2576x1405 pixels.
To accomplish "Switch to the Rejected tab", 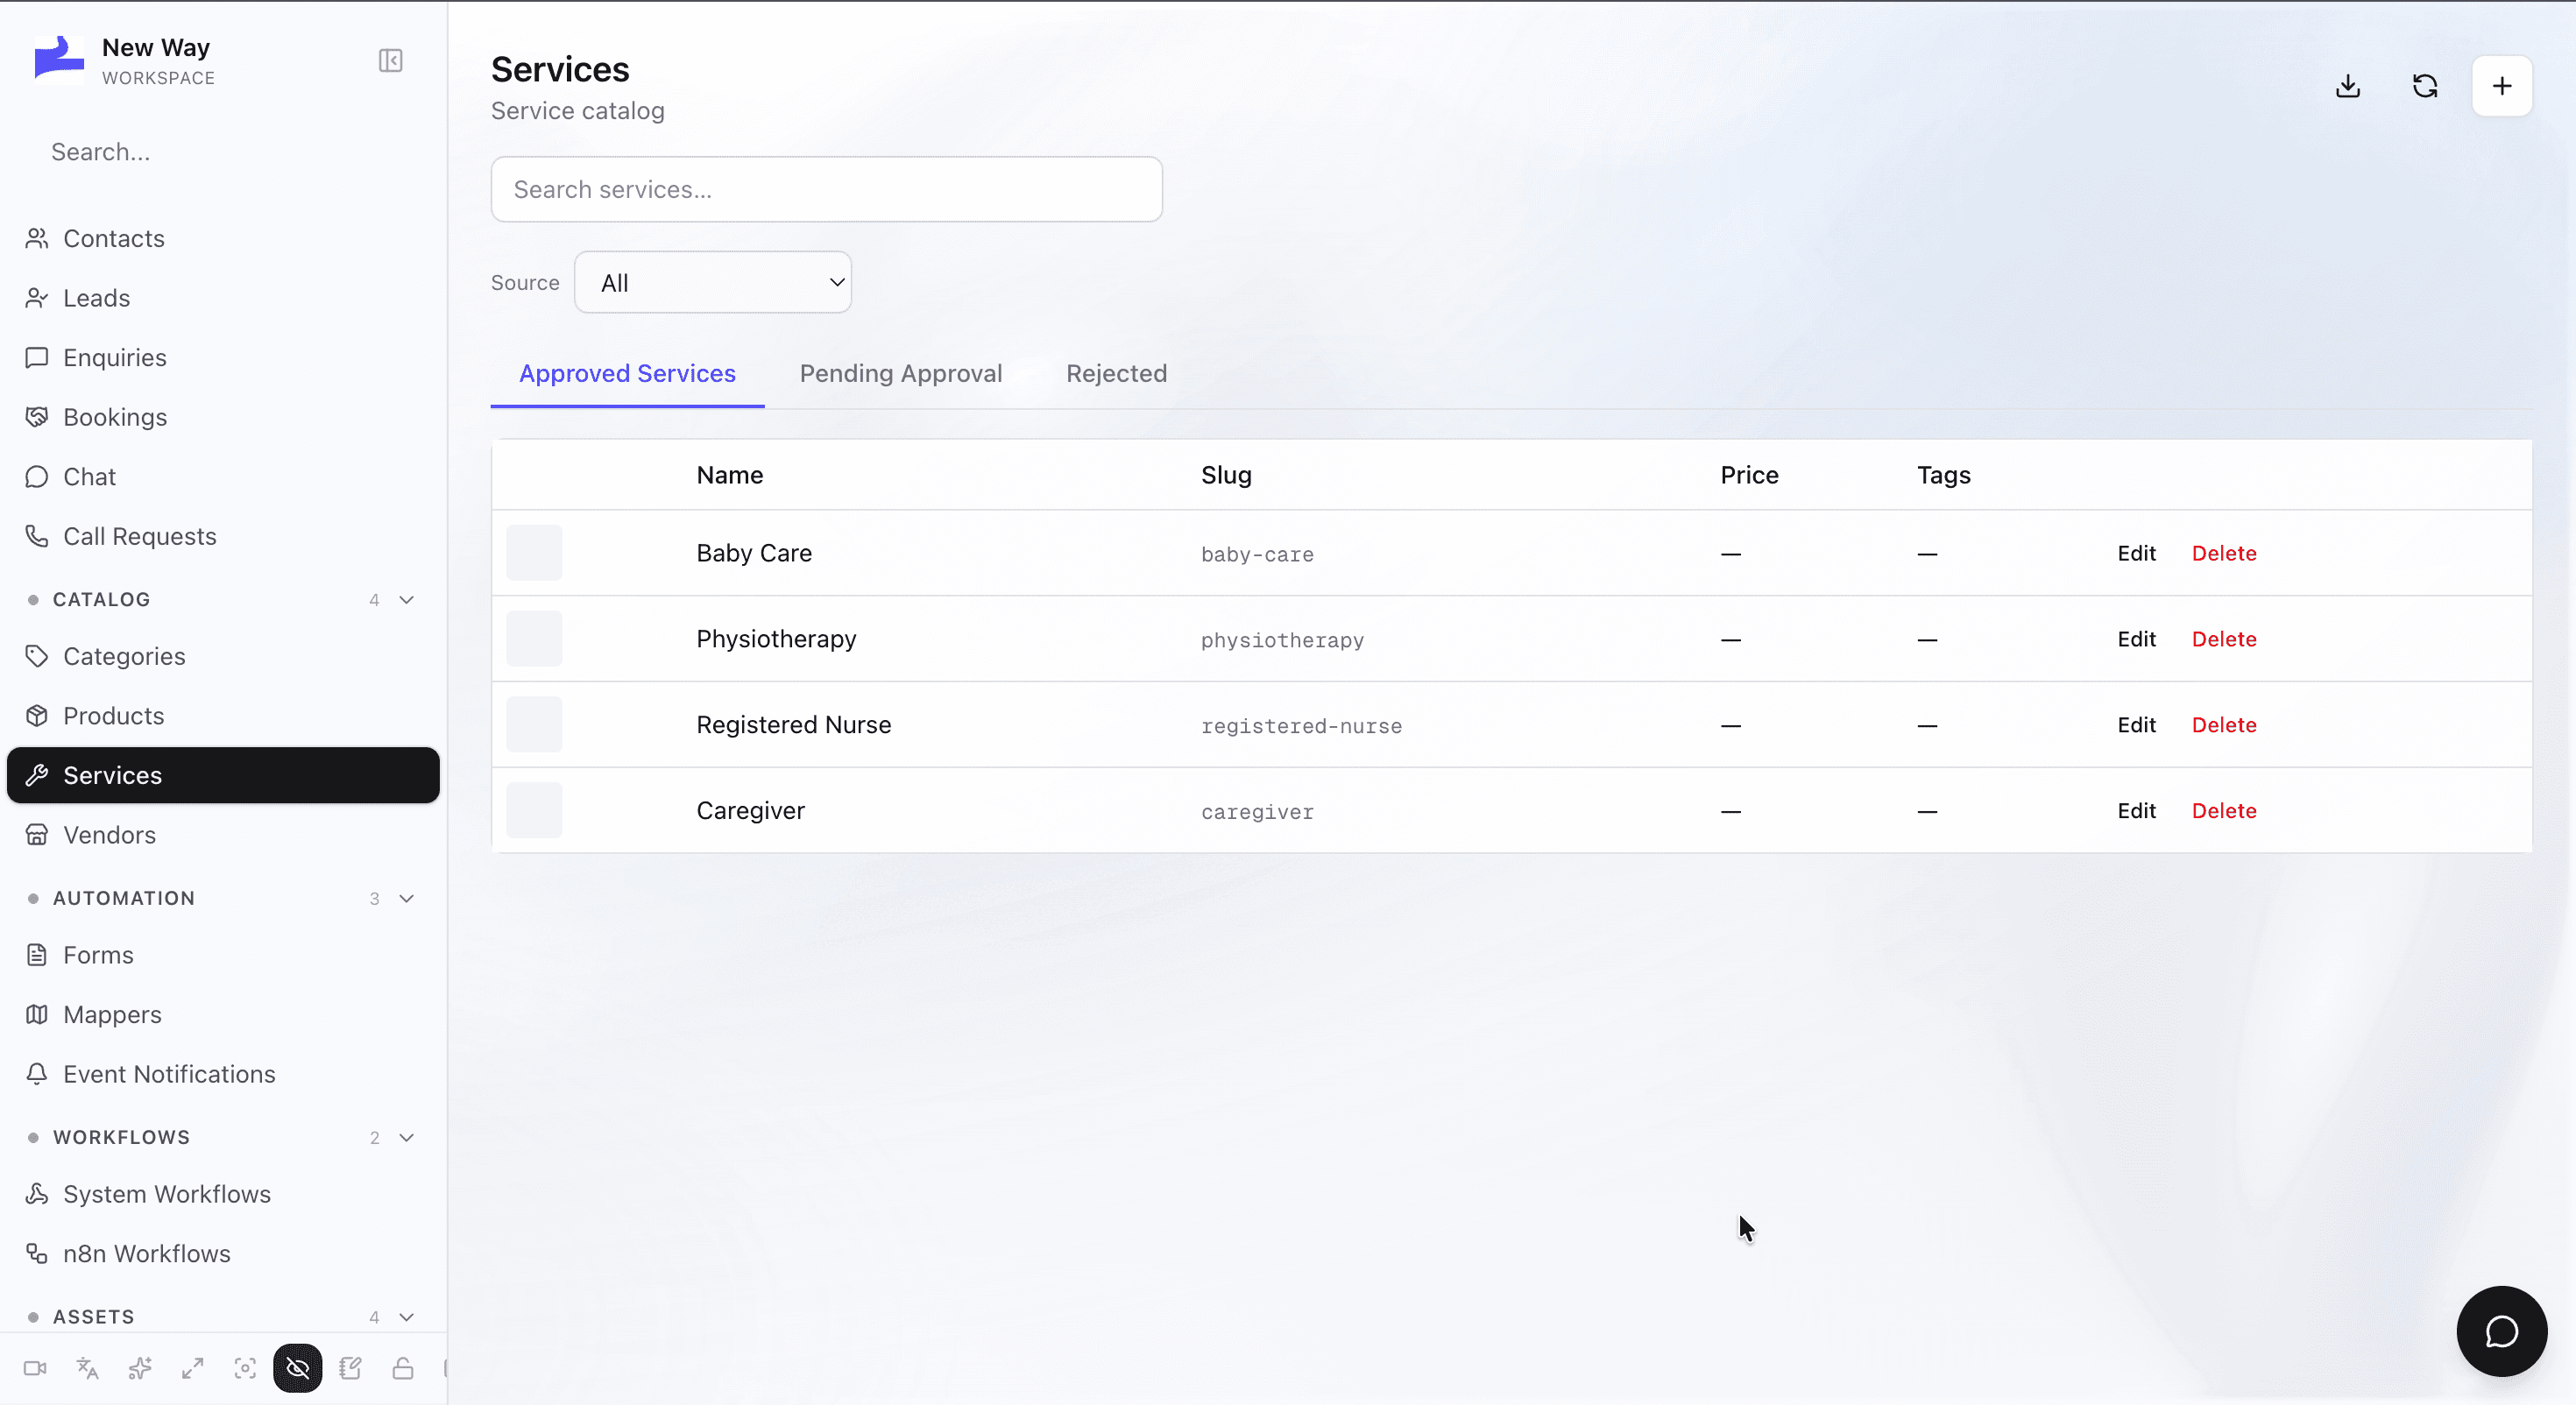I will tap(1117, 374).
